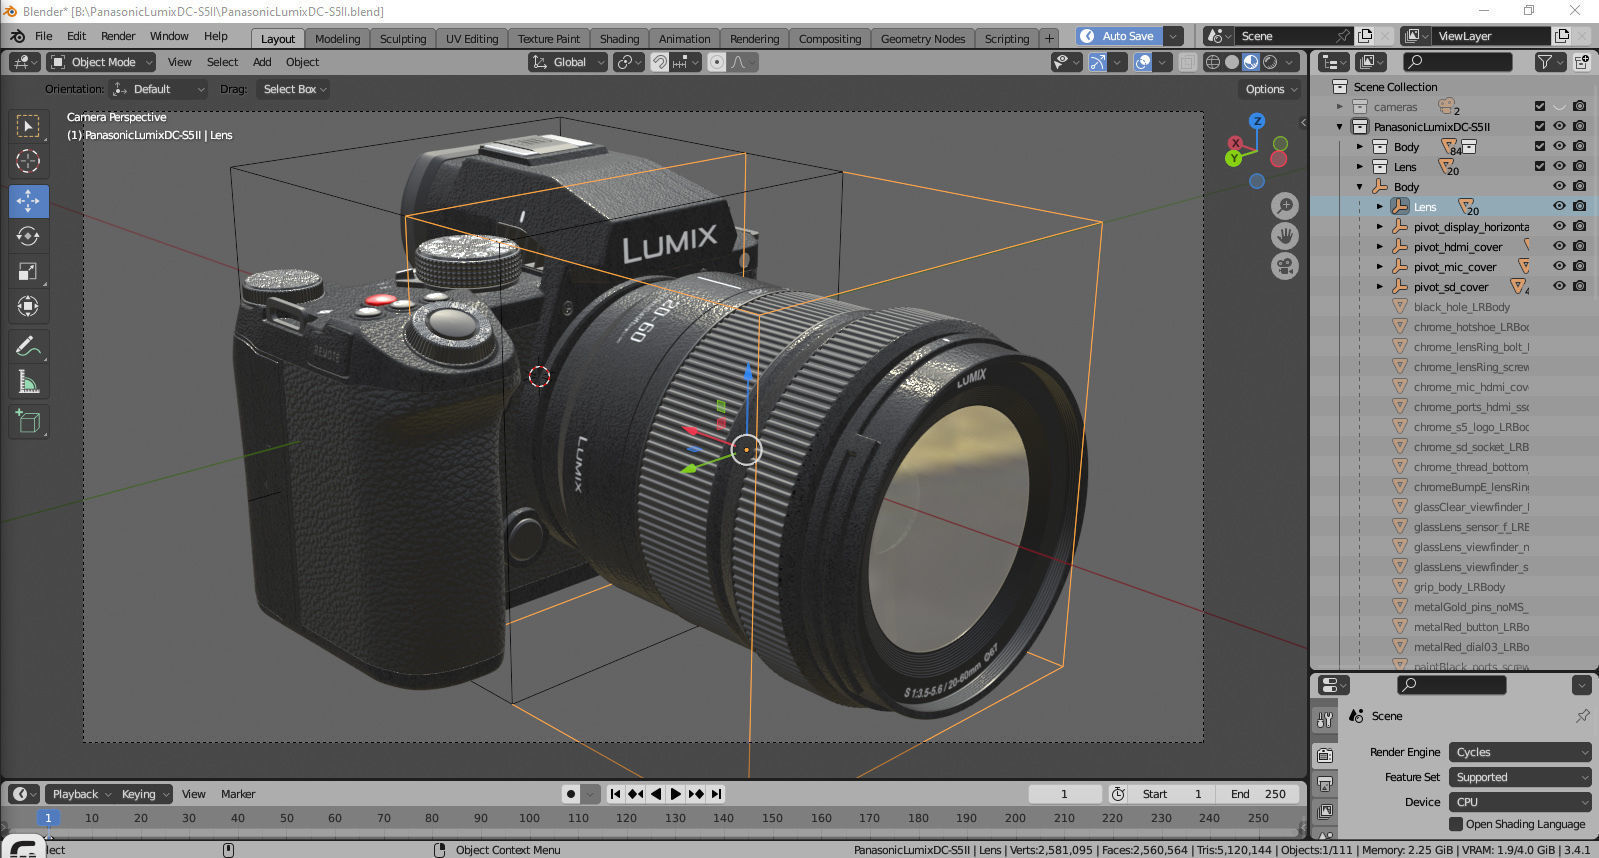Viewport: 1599px width, 858px height.
Task: Open the Playback popover
Action: point(80,794)
